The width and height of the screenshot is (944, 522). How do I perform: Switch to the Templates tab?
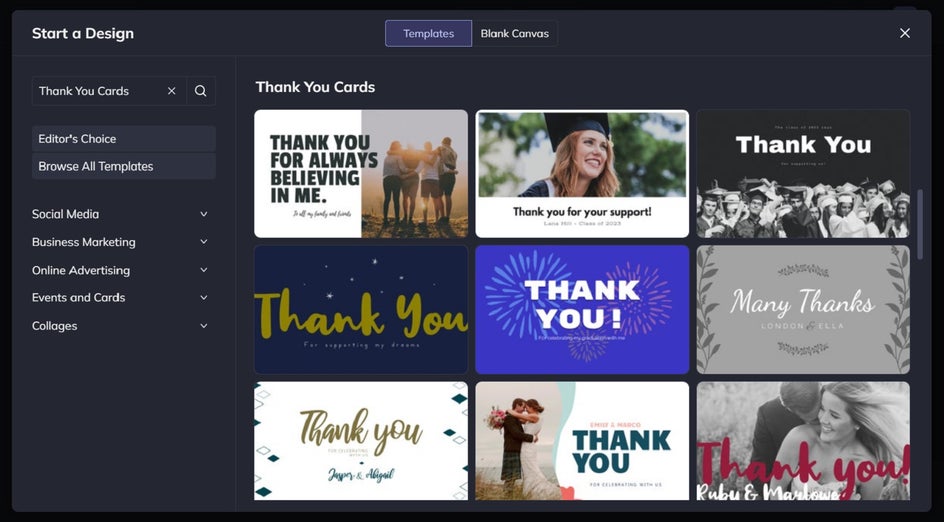click(x=428, y=34)
